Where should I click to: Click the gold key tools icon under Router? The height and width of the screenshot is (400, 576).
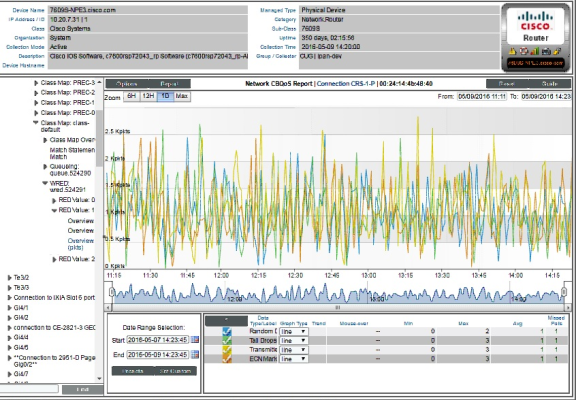coord(558,51)
